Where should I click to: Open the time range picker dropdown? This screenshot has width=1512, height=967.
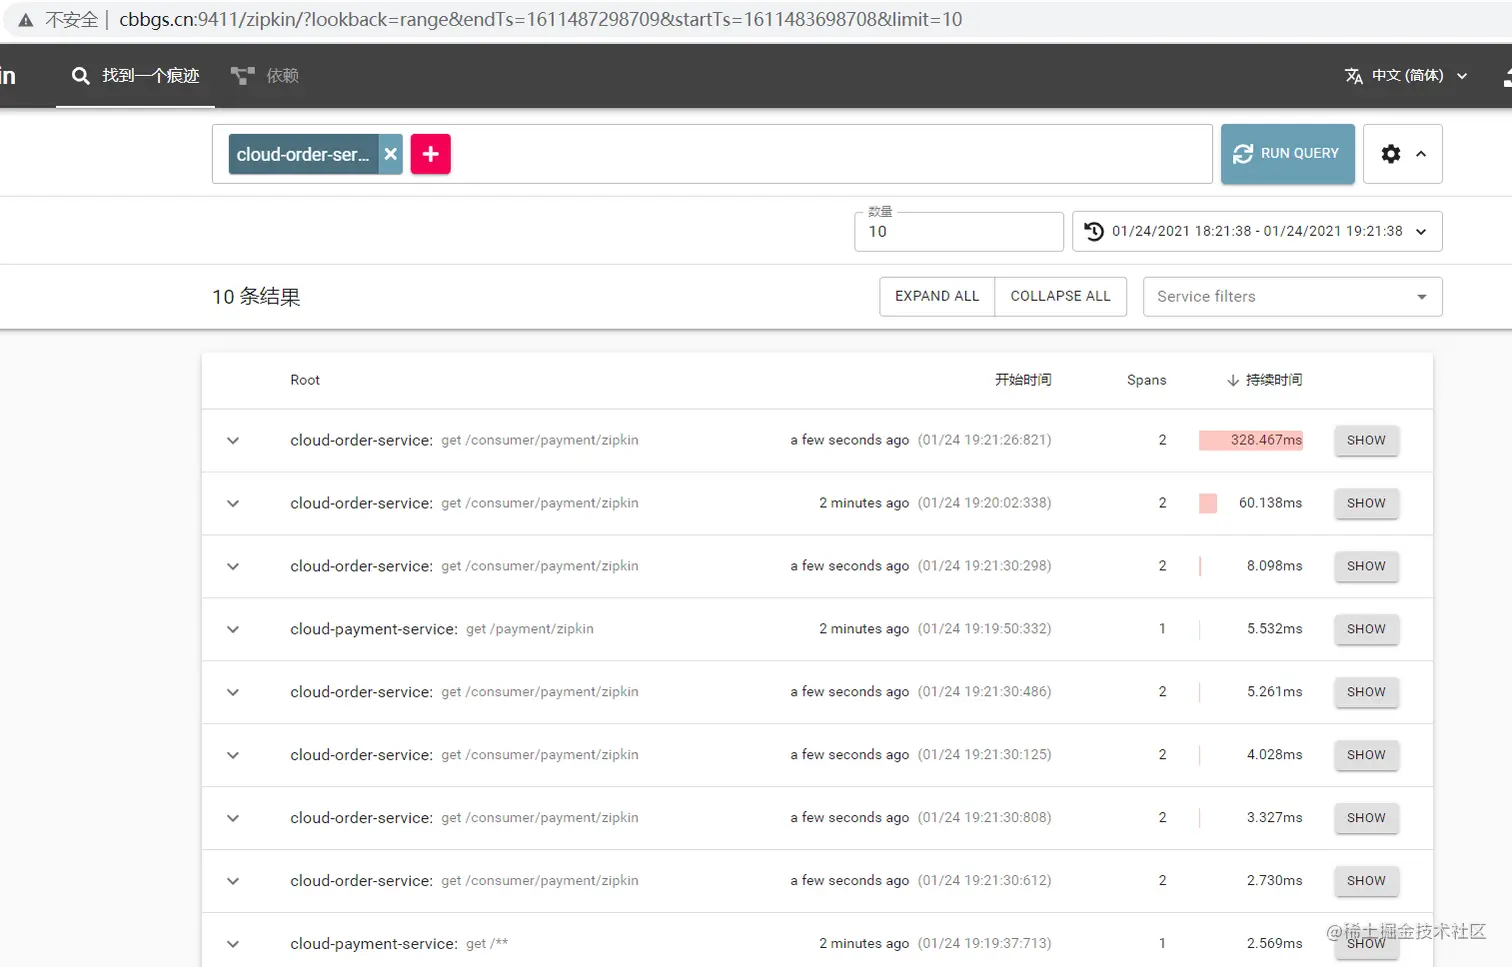click(x=1257, y=231)
